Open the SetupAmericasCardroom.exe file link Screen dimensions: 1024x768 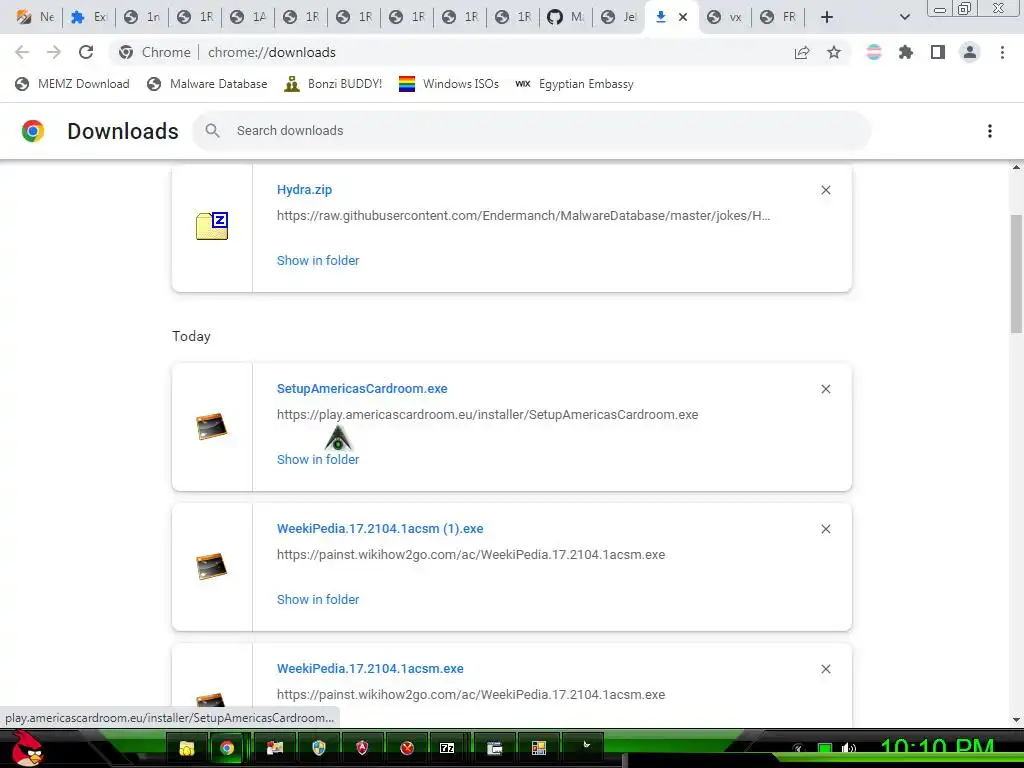(362, 389)
